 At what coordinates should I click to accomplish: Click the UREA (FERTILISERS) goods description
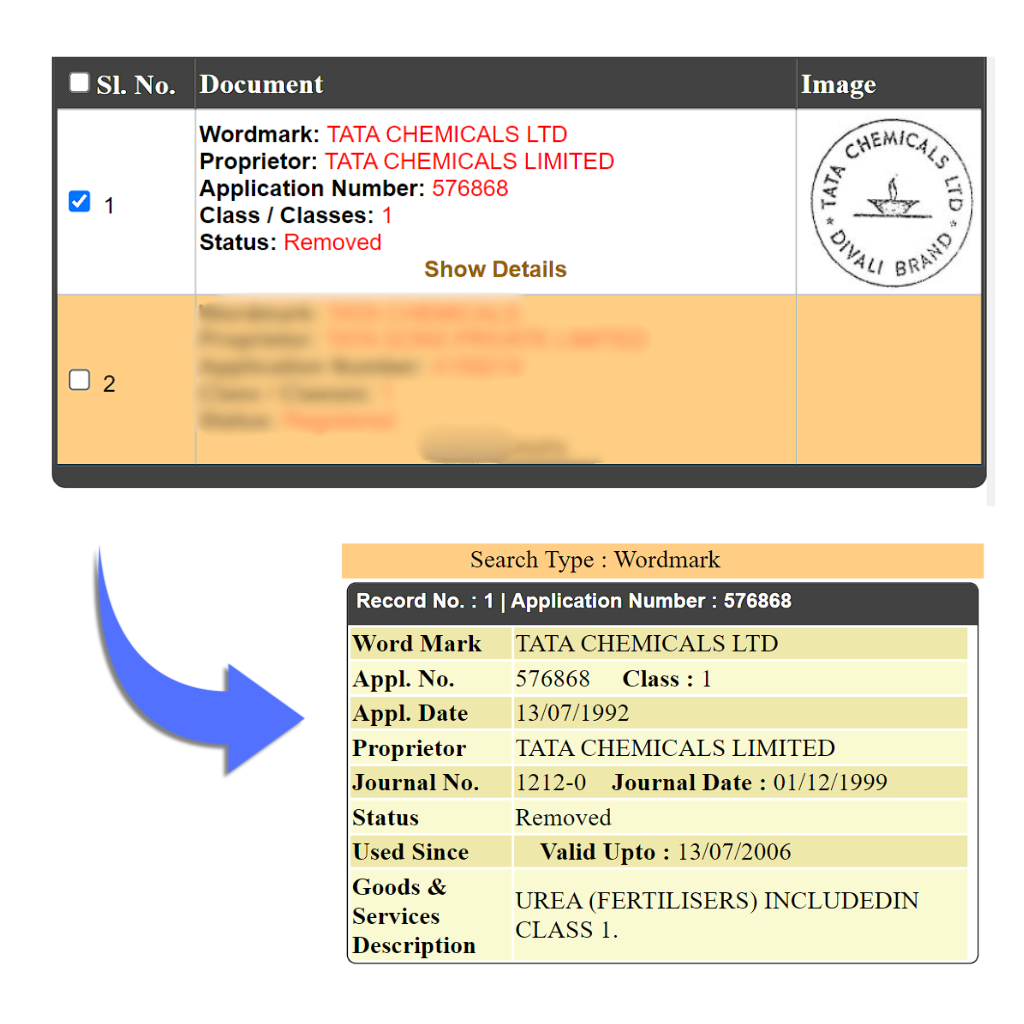716,914
